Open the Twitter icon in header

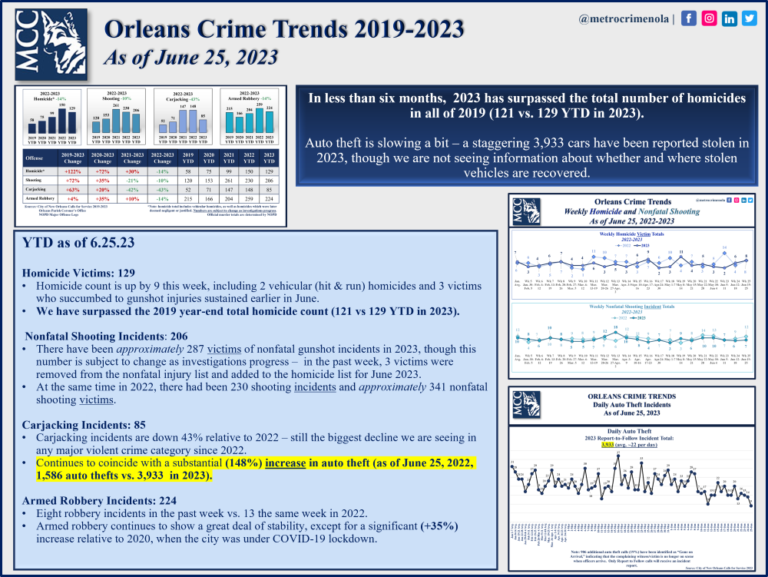(750, 19)
